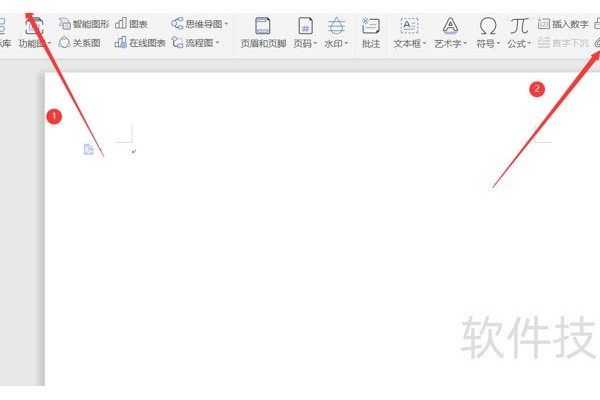The width and height of the screenshot is (600, 400).
Task: Expand the 思维导图 dropdown arrow
Action: click(226, 24)
